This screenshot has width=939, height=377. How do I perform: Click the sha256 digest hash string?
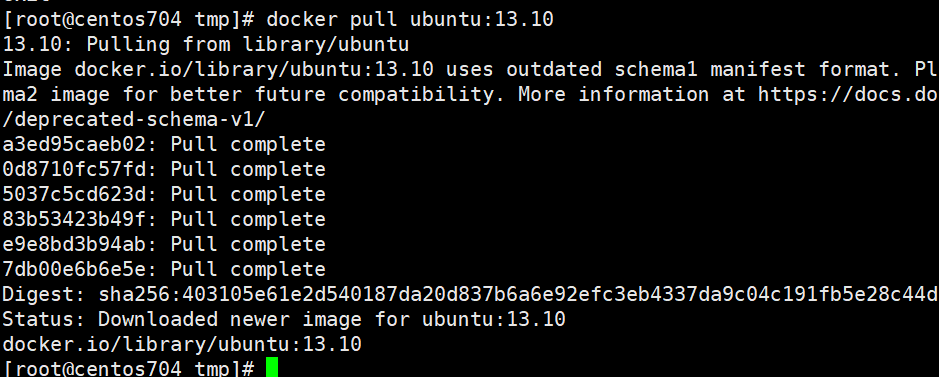519,294
